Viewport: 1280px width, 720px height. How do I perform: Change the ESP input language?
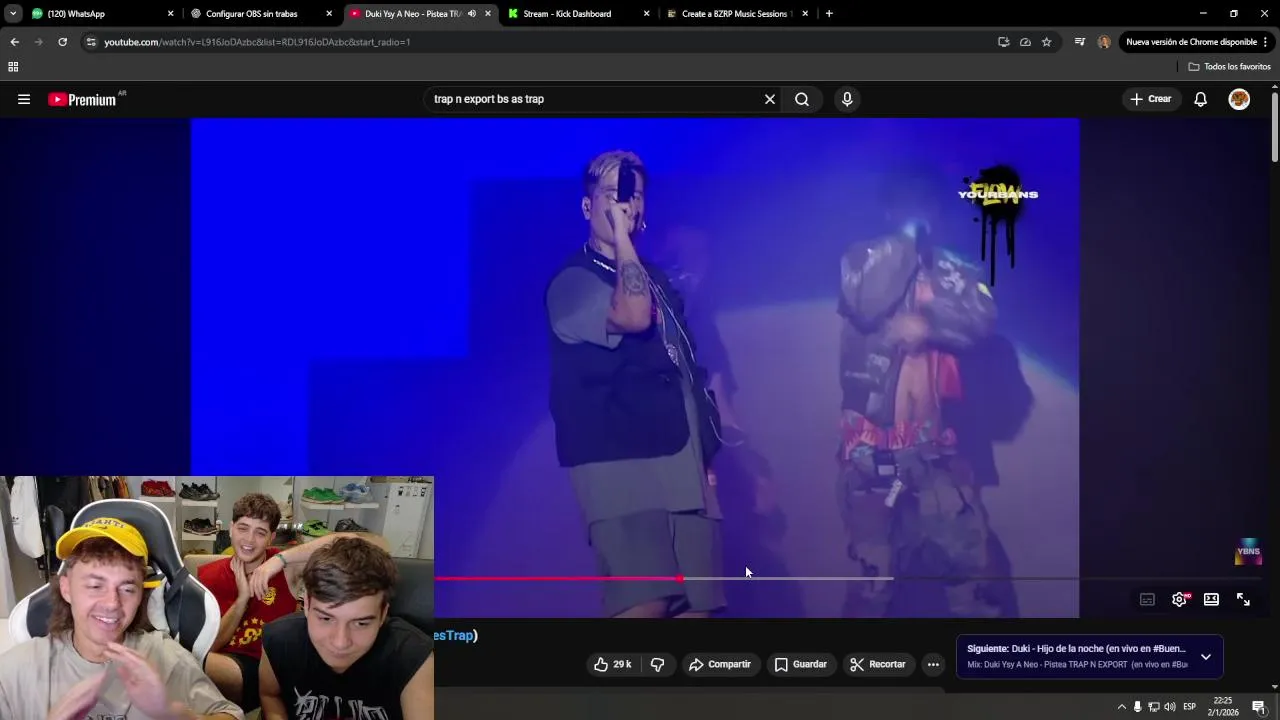point(1190,707)
